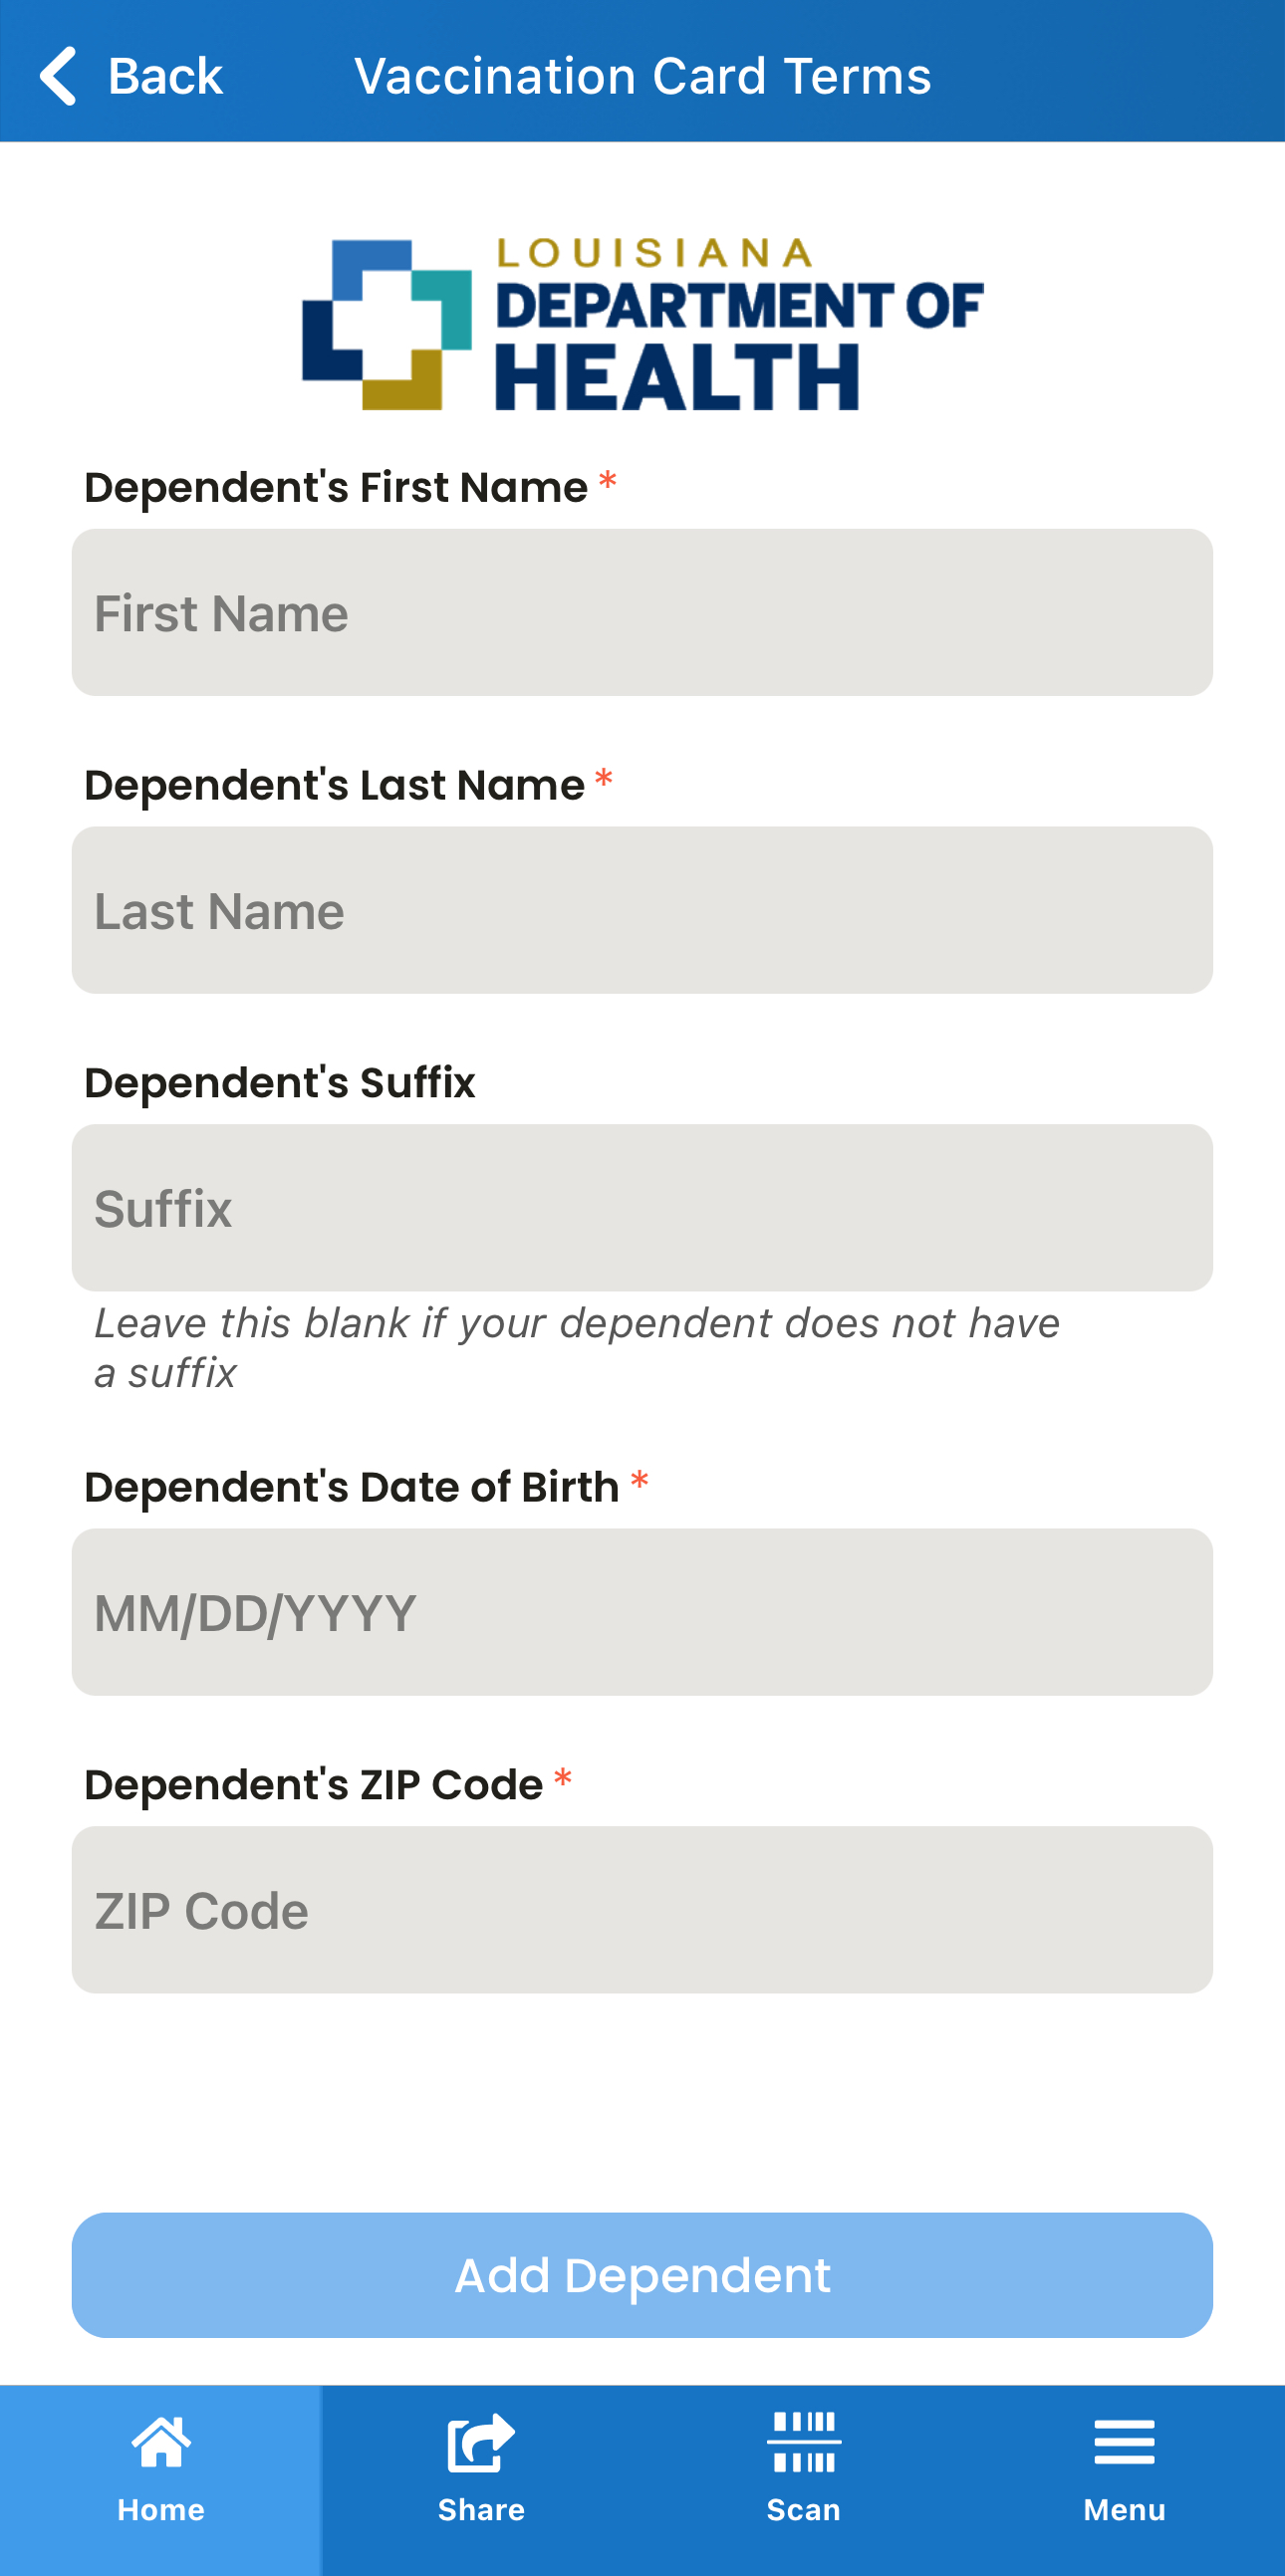The width and height of the screenshot is (1285, 2576).
Task: Select the ZIP Code input field
Action: point(642,1909)
